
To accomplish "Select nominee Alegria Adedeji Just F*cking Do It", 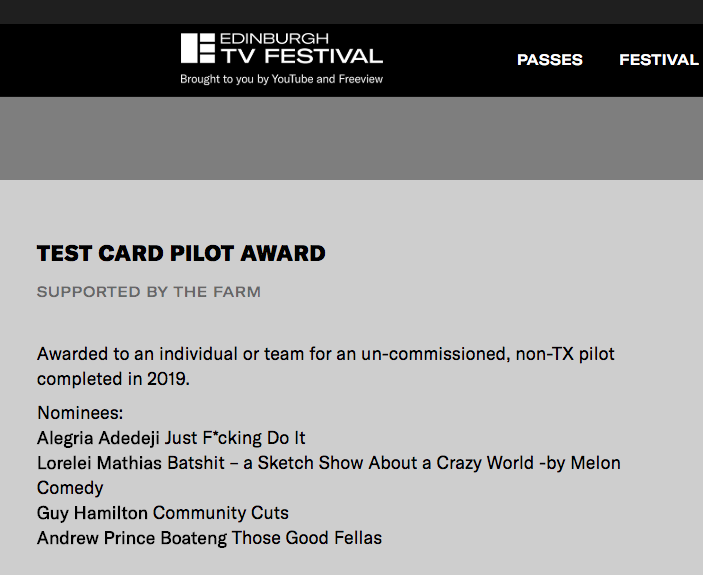I will [x=171, y=438].
